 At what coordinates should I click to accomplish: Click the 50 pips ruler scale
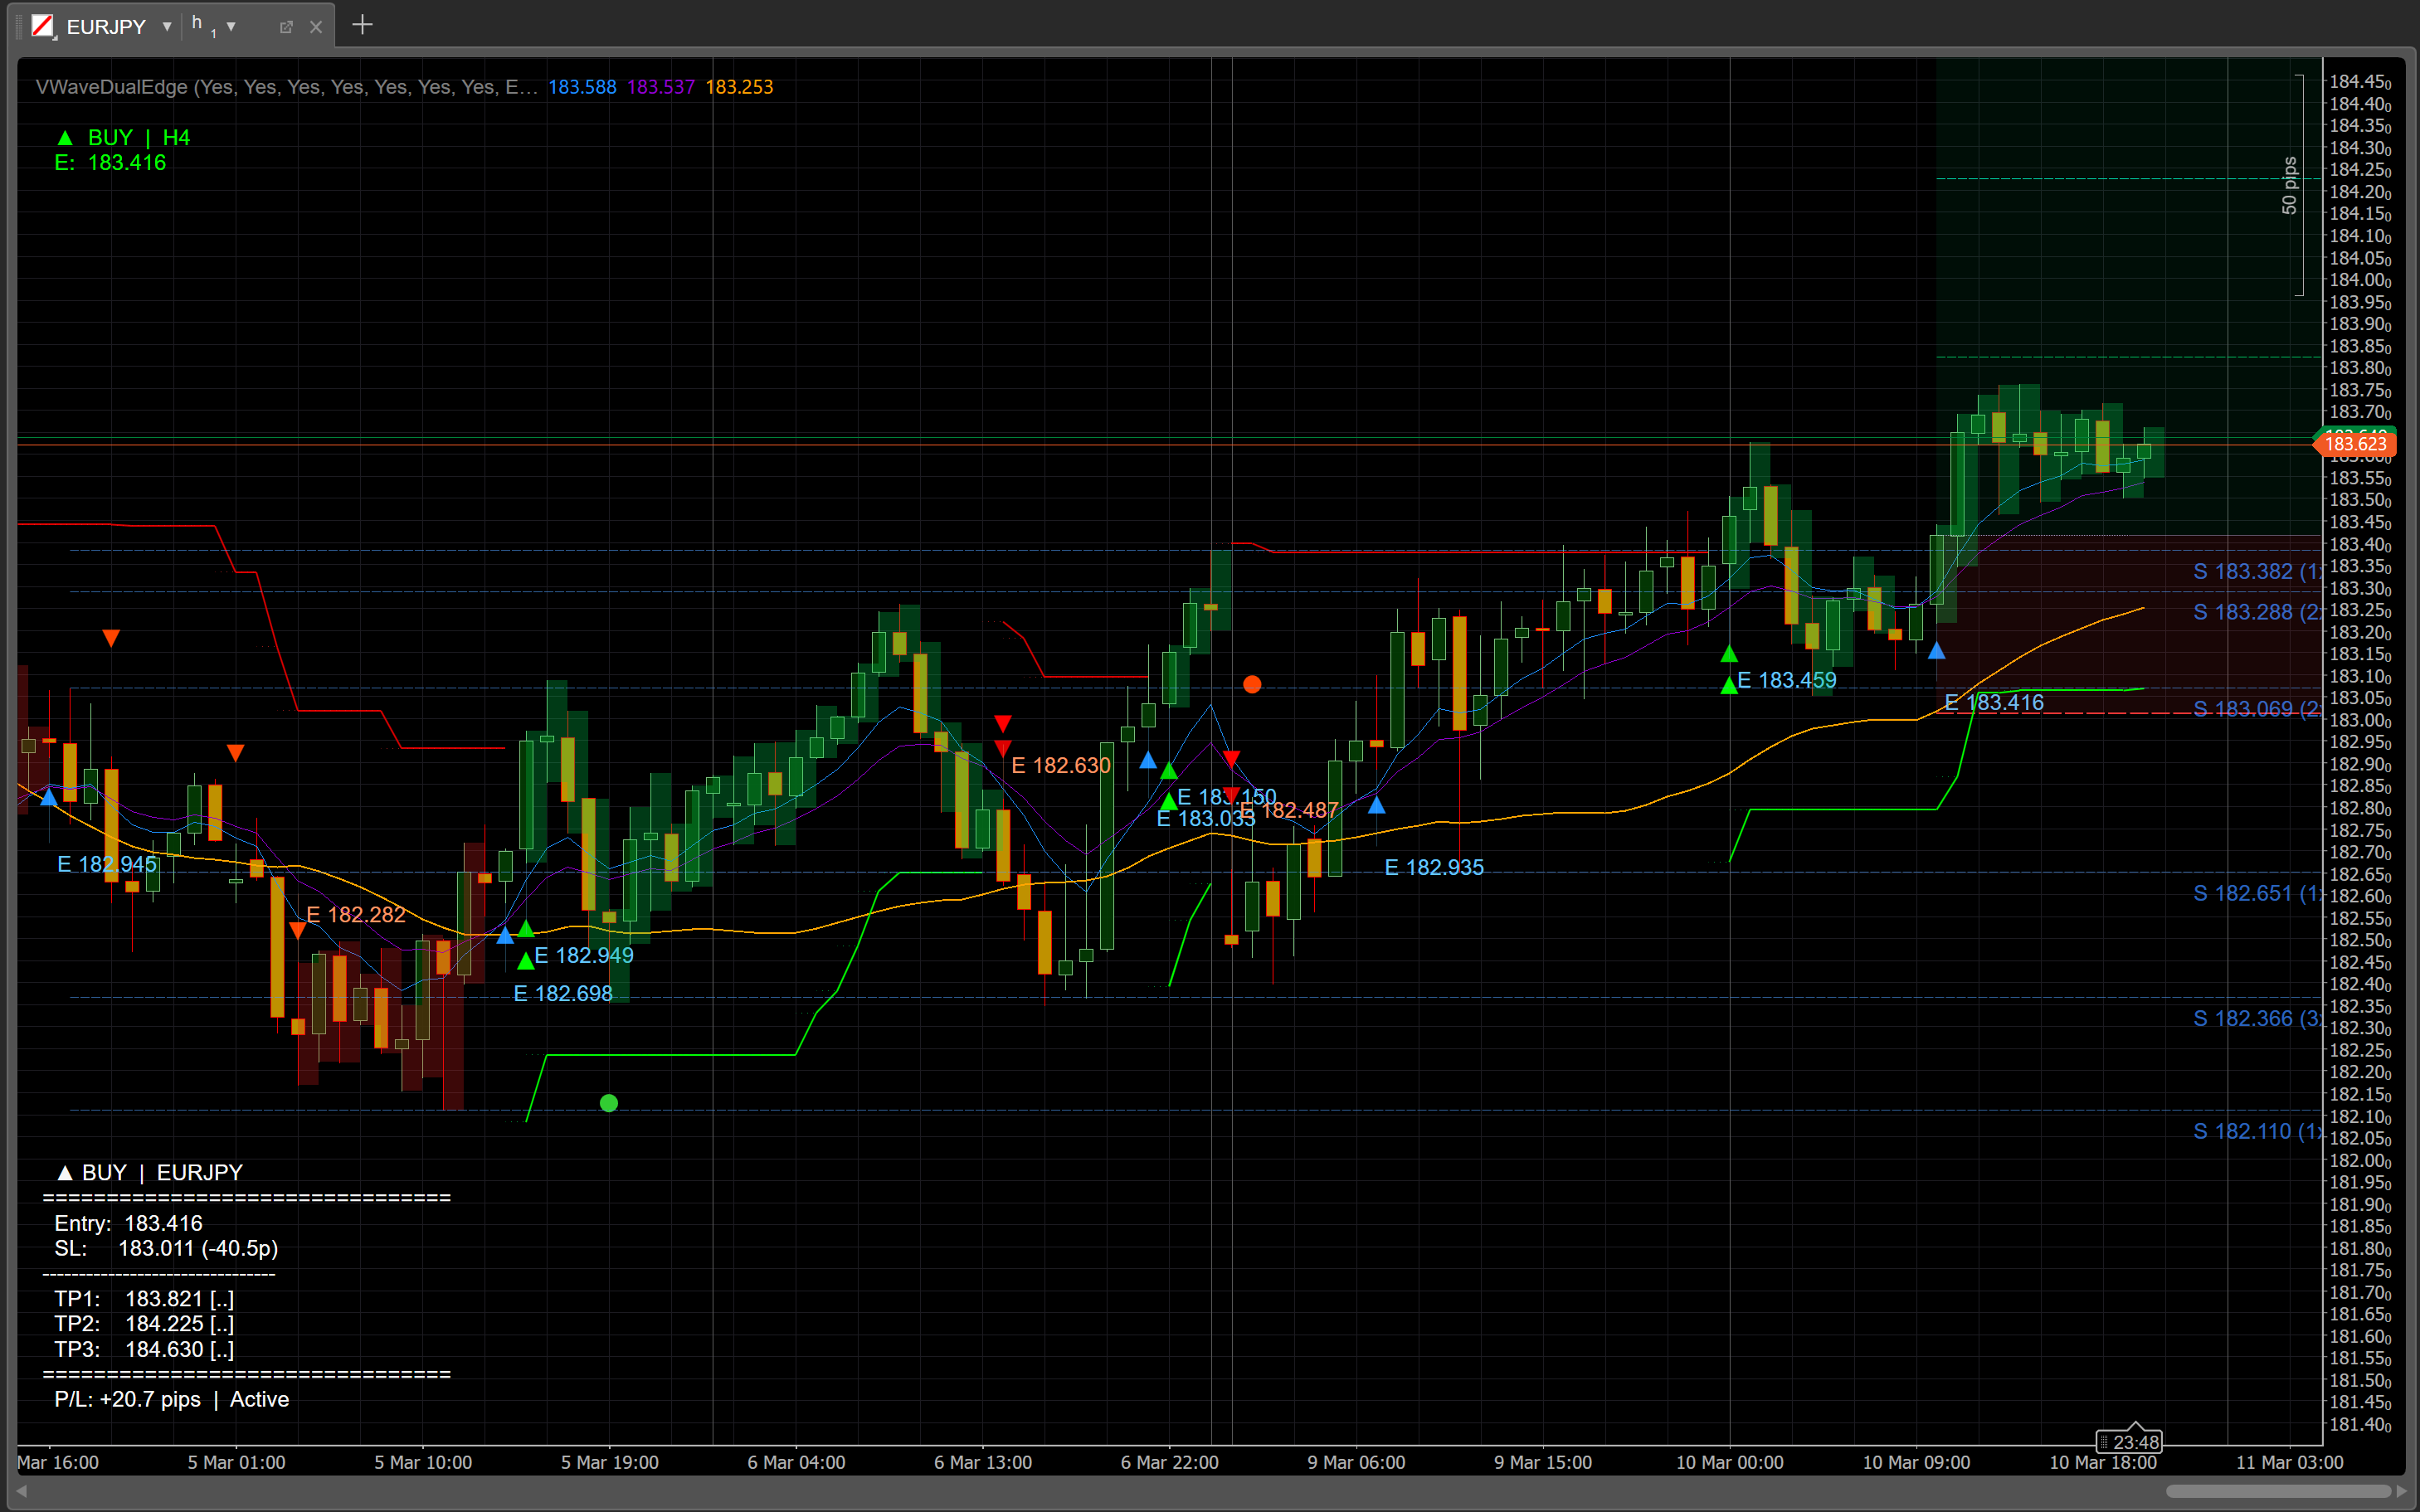[2290, 185]
